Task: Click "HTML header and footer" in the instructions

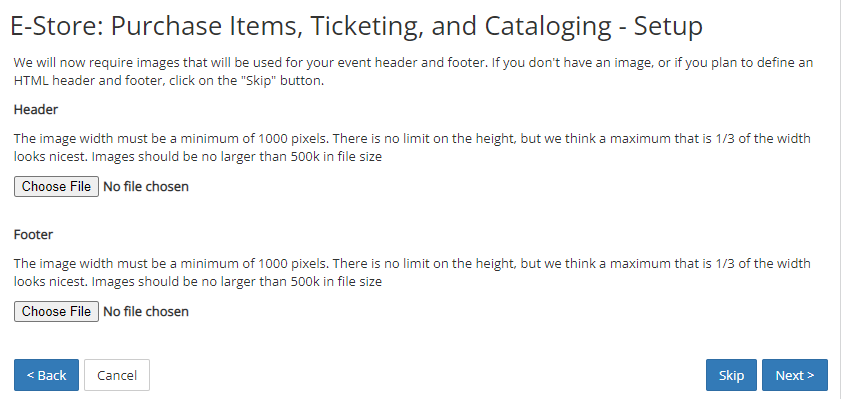Action: [77, 82]
